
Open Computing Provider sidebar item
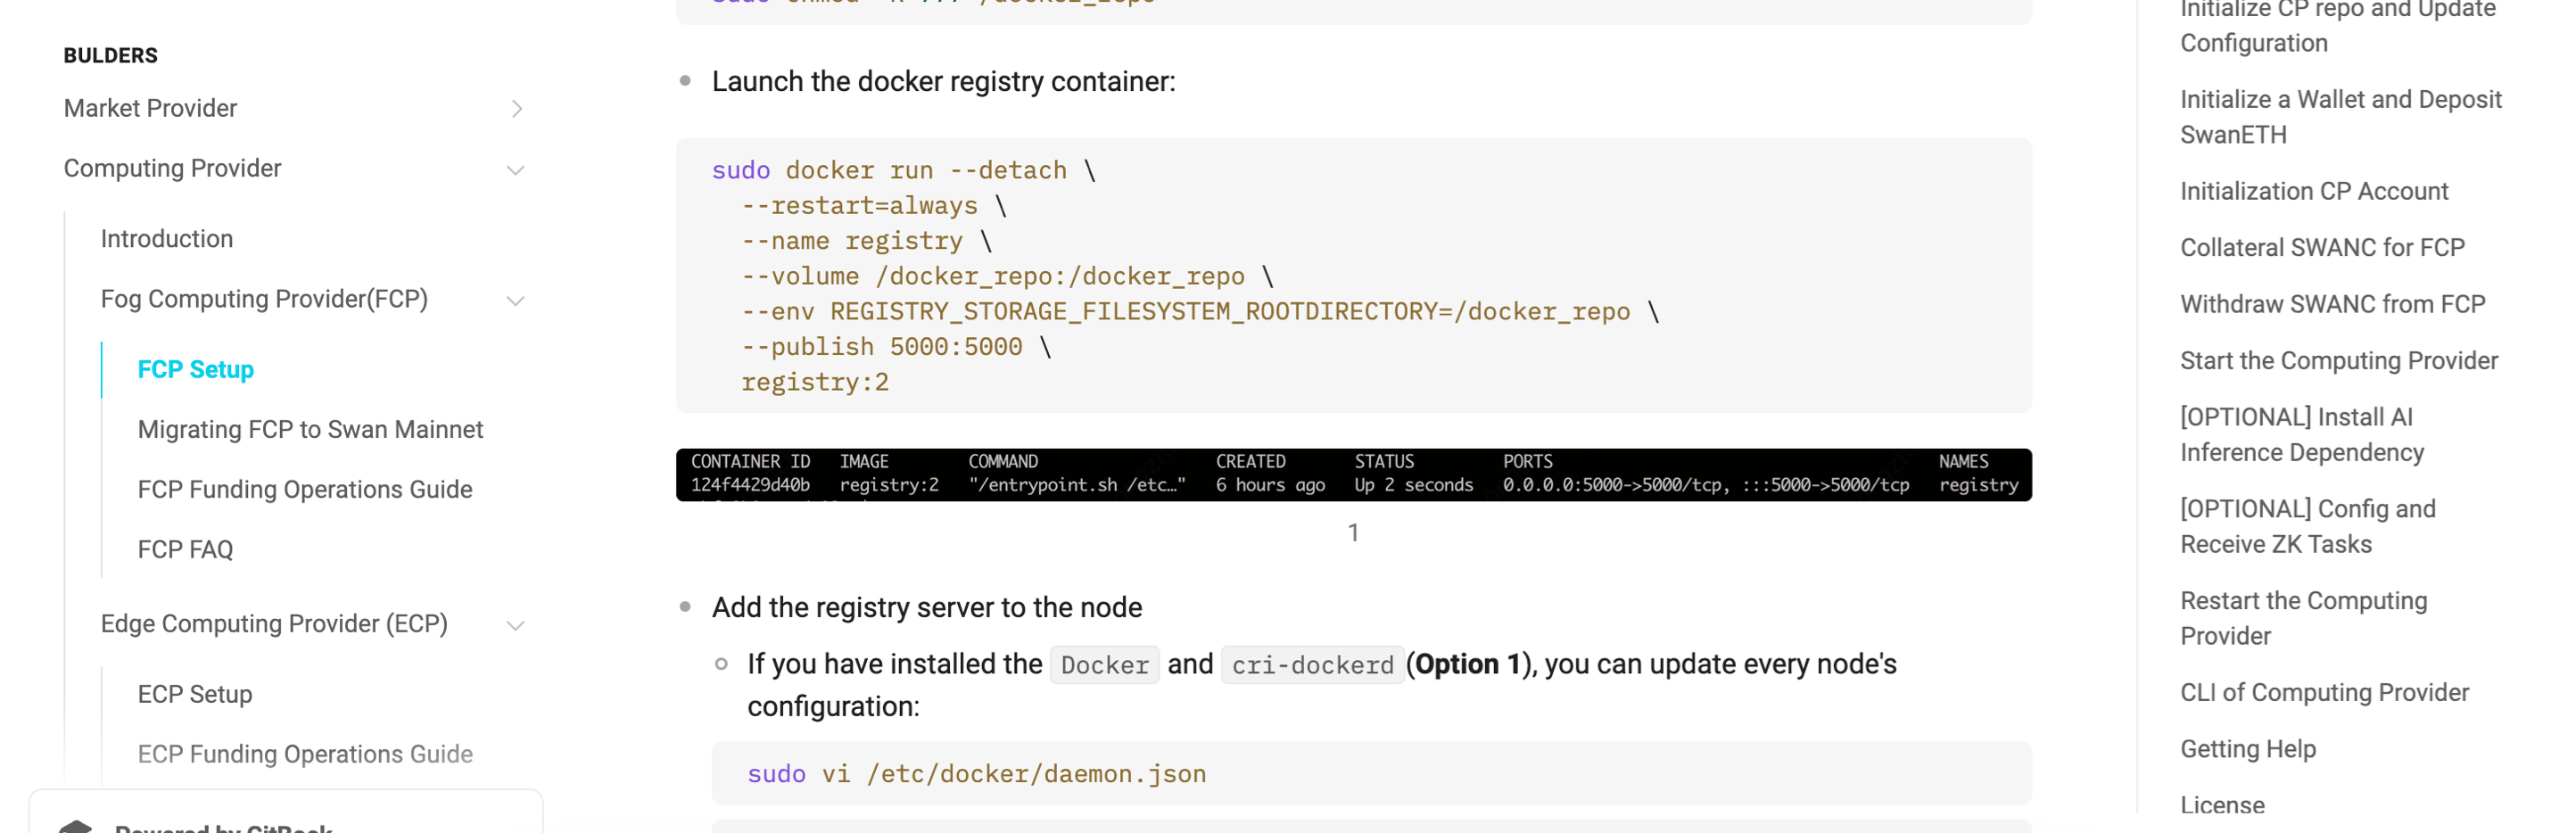tap(172, 168)
